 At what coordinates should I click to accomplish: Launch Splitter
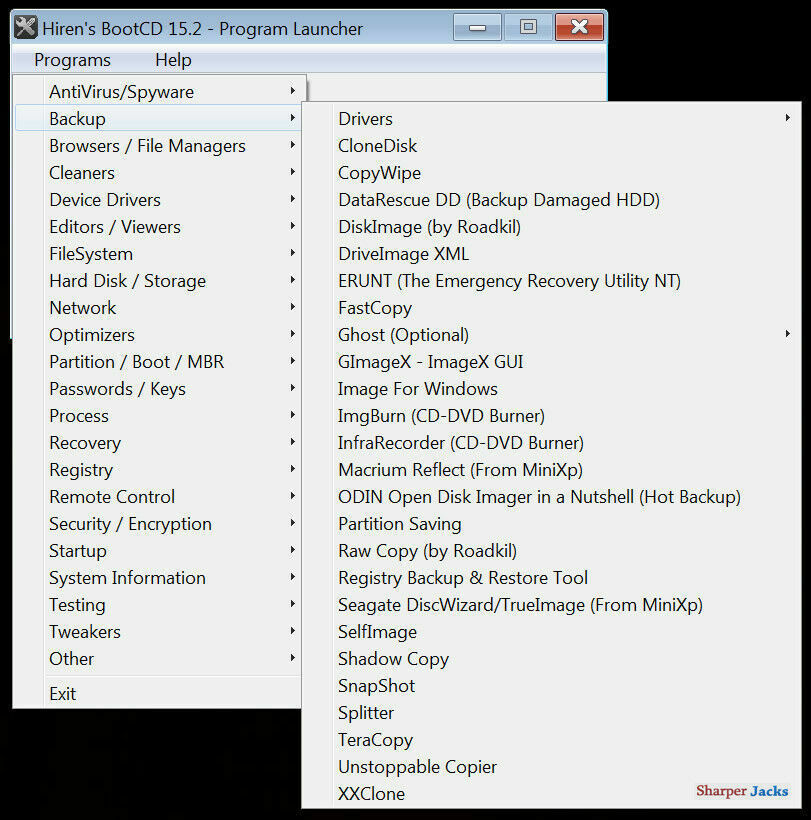[552, 713]
